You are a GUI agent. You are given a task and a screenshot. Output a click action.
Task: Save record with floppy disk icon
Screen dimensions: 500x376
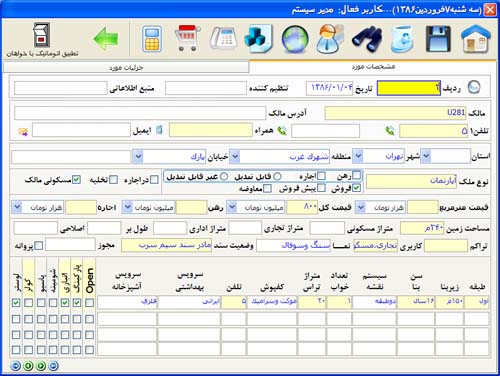(439, 40)
